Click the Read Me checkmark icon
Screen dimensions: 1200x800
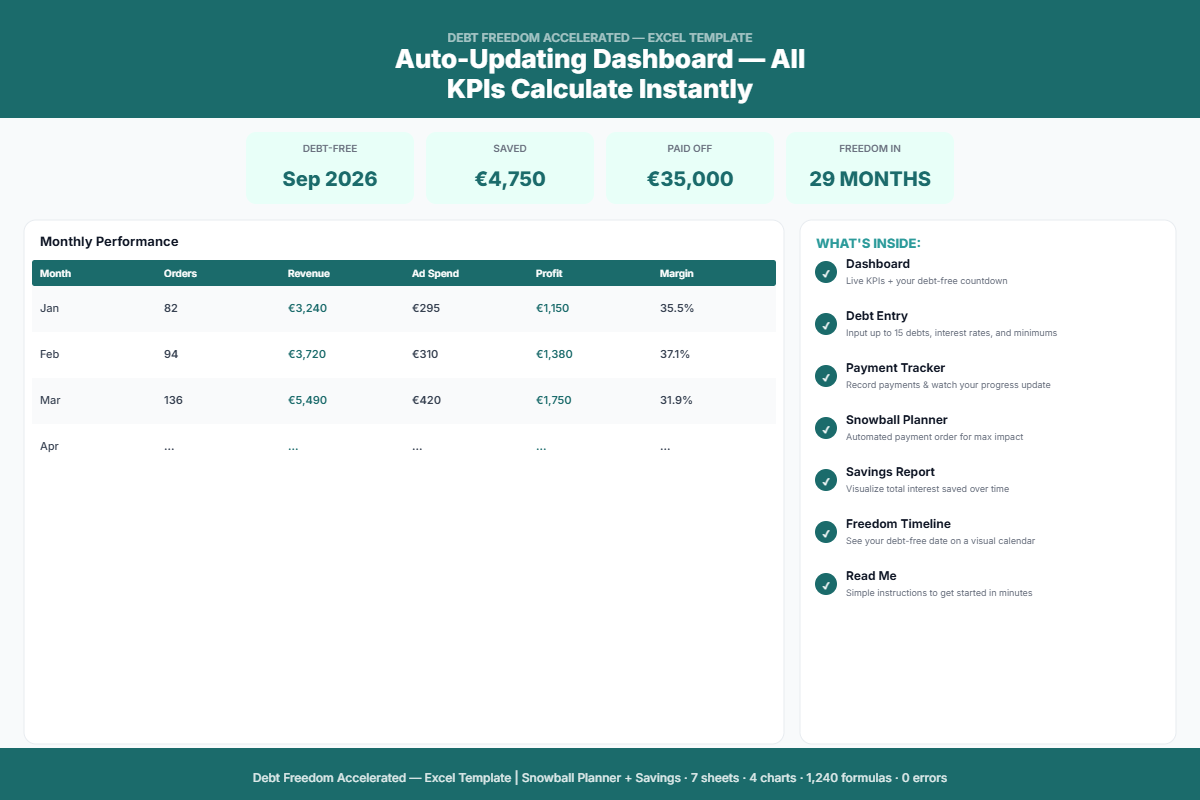pyautogui.click(x=825, y=584)
